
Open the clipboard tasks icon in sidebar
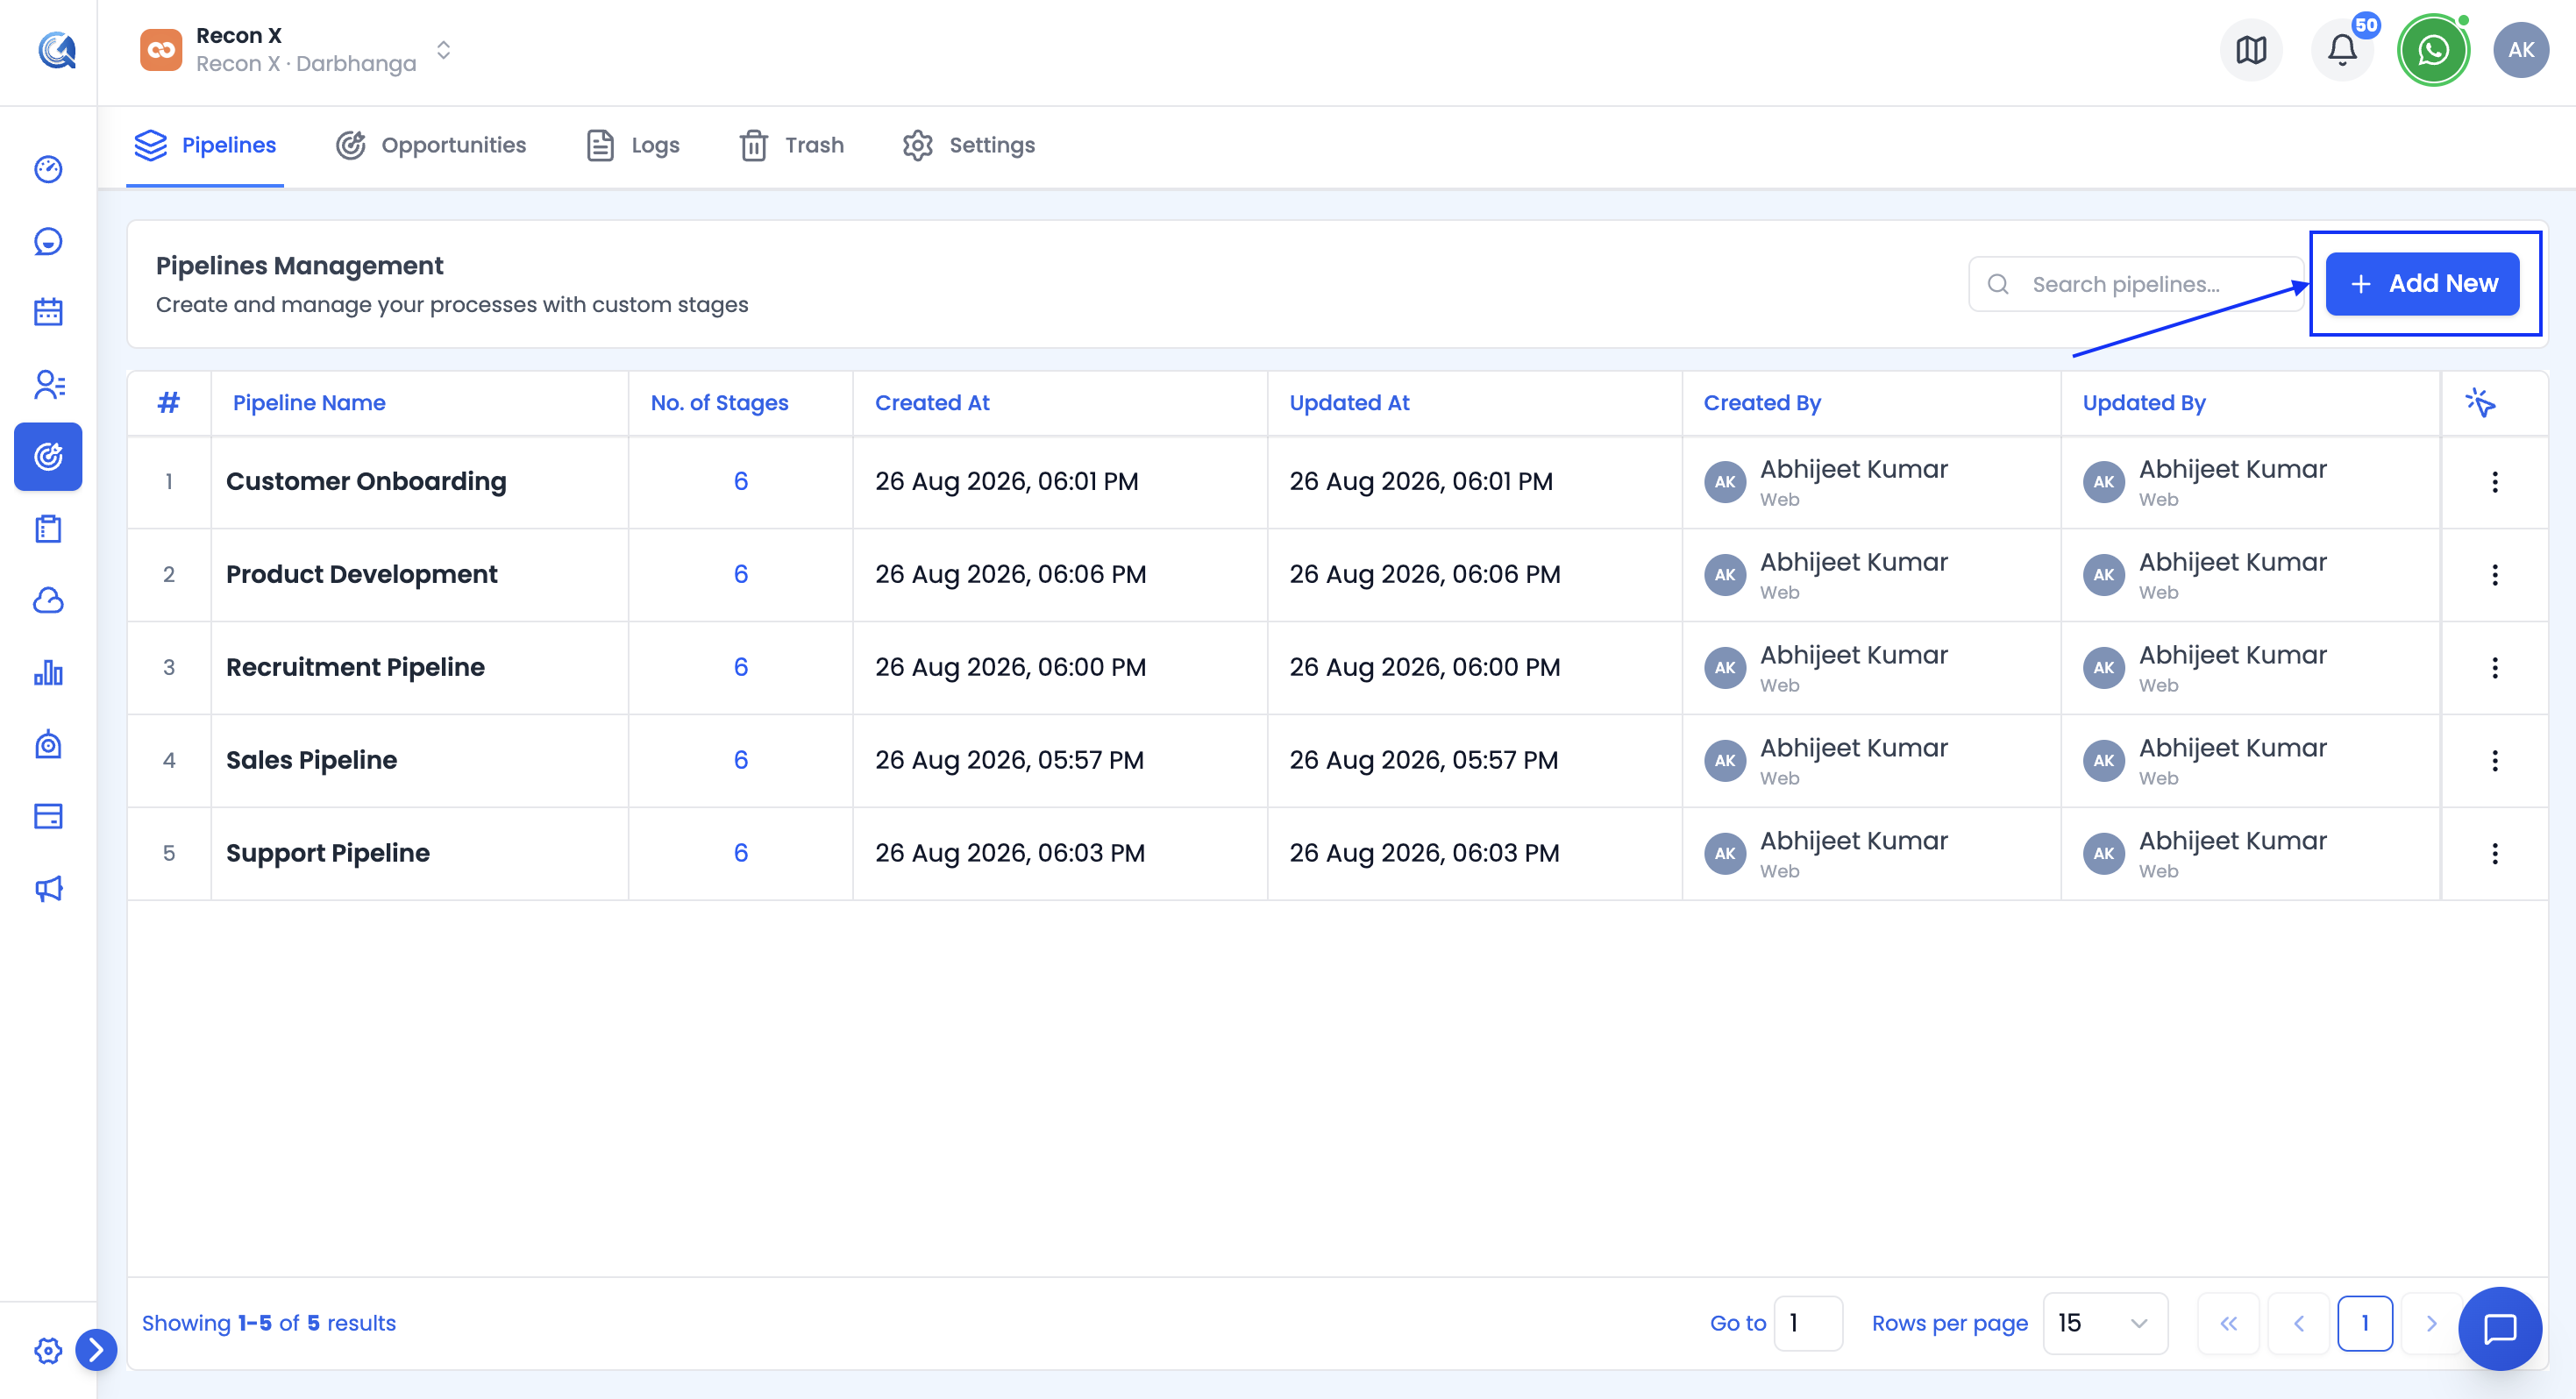click(x=48, y=528)
